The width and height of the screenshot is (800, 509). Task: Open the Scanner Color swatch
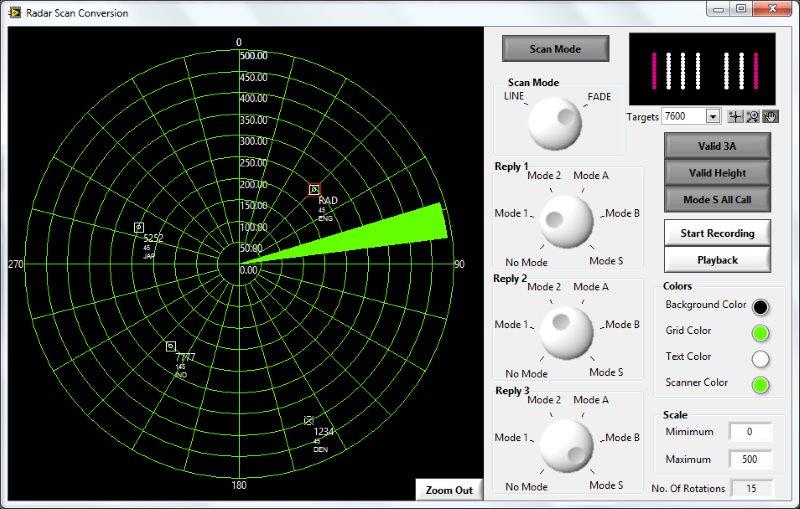coord(761,384)
